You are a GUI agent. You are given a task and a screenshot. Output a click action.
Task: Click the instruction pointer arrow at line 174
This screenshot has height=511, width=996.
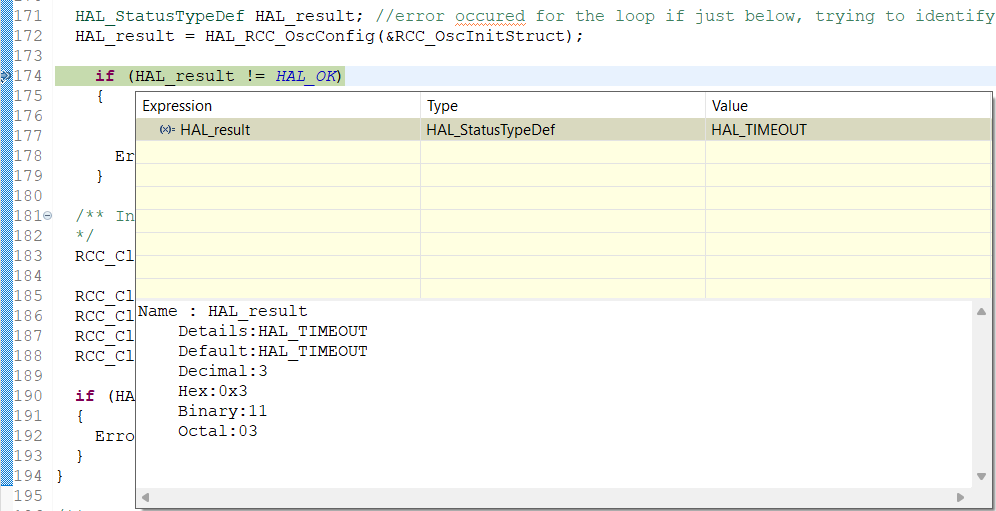6,76
